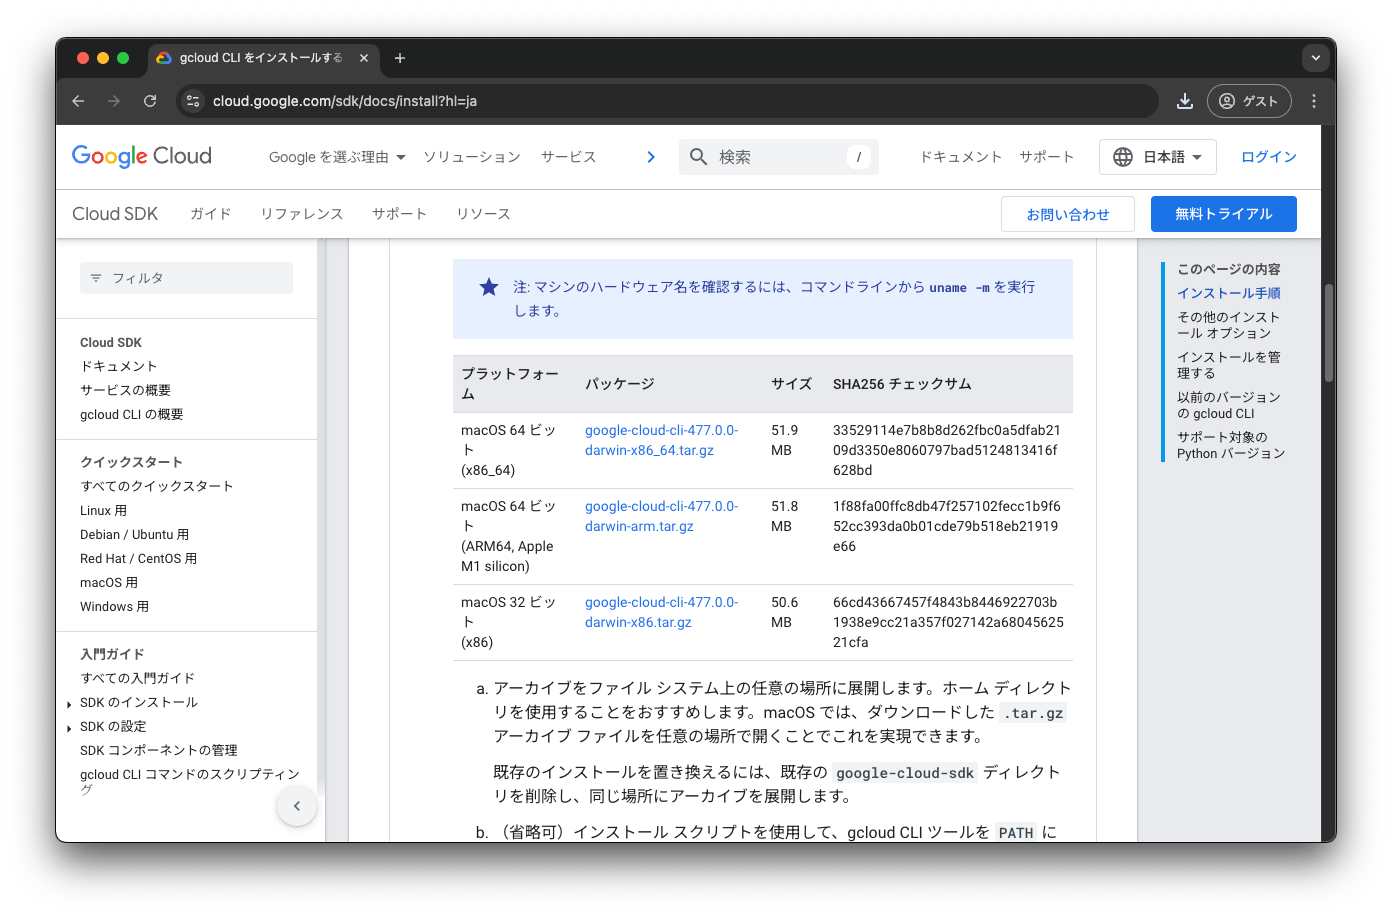This screenshot has width=1392, height=916.
Task: Expand the Google を選ぶ理由 dropdown
Action: pos(337,157)
